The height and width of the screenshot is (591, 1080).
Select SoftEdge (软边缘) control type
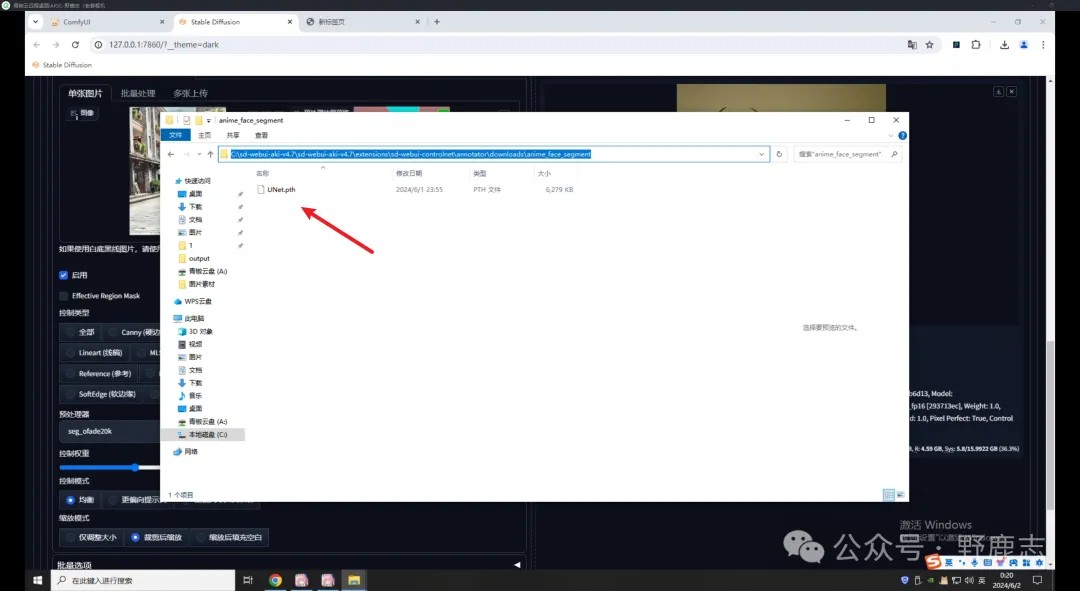click(102, 394)
